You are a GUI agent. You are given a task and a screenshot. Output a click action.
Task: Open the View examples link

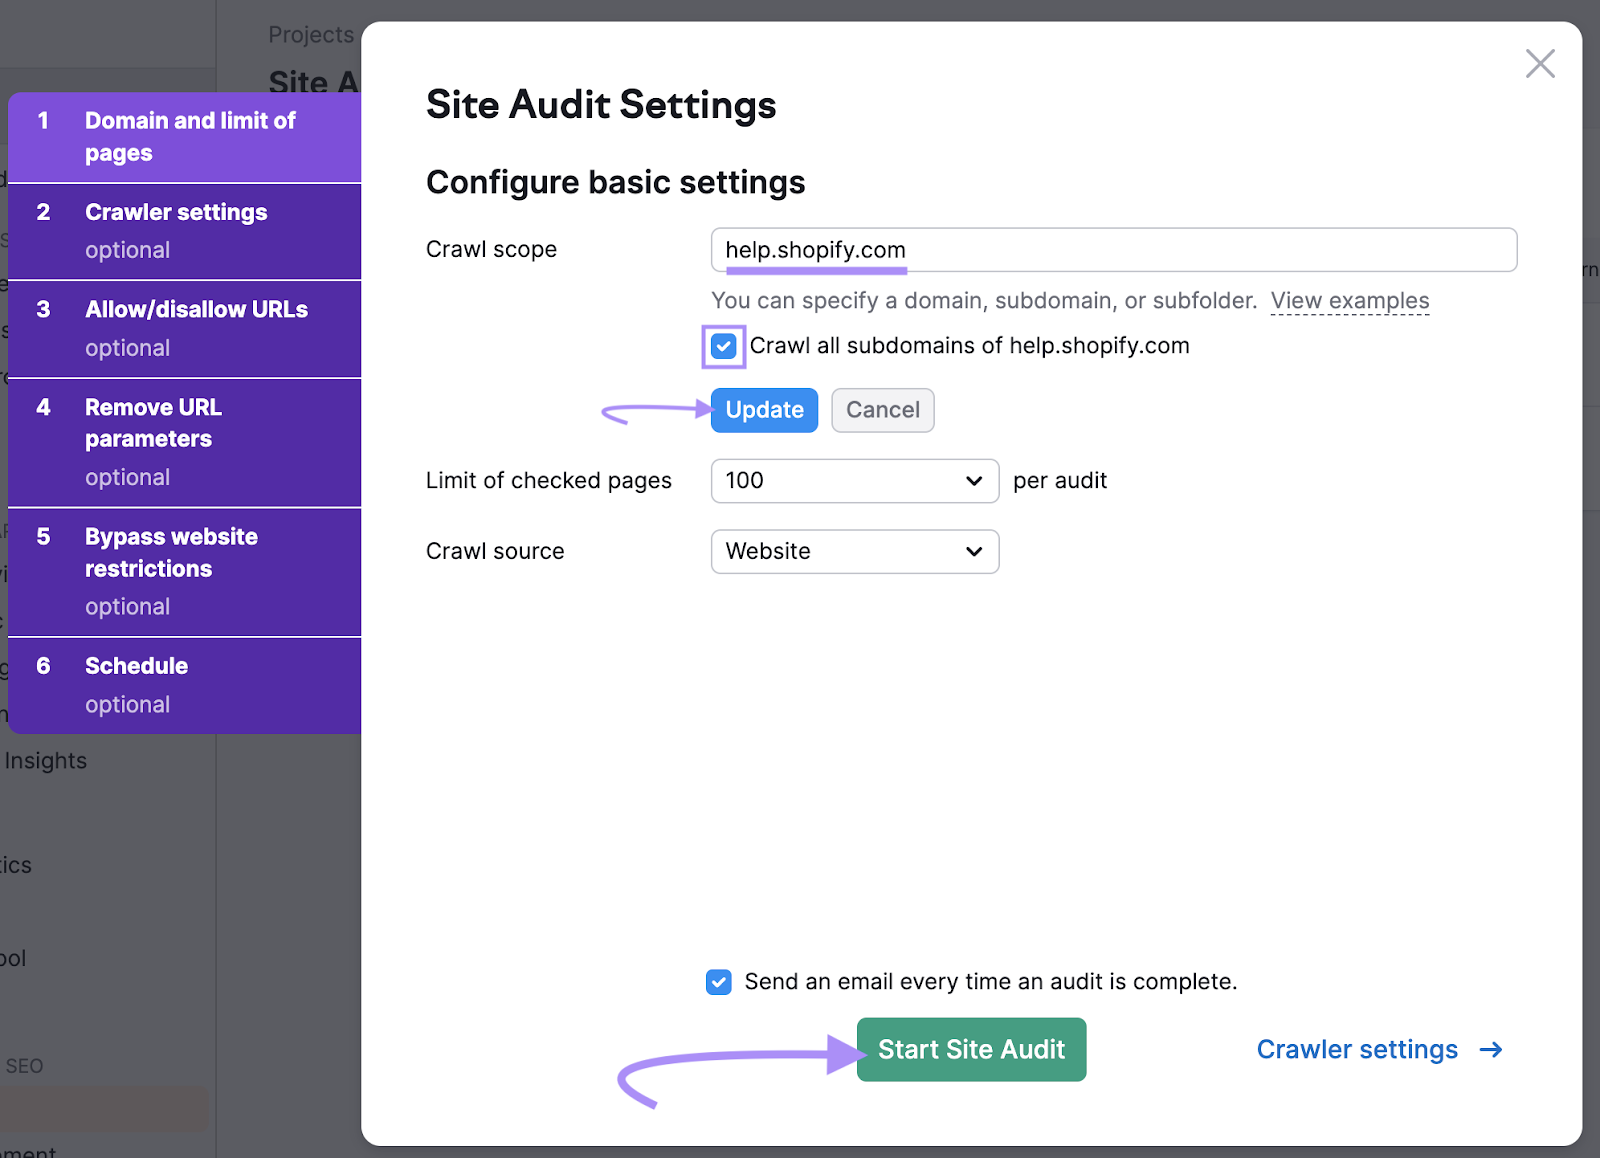[1350, 300]
